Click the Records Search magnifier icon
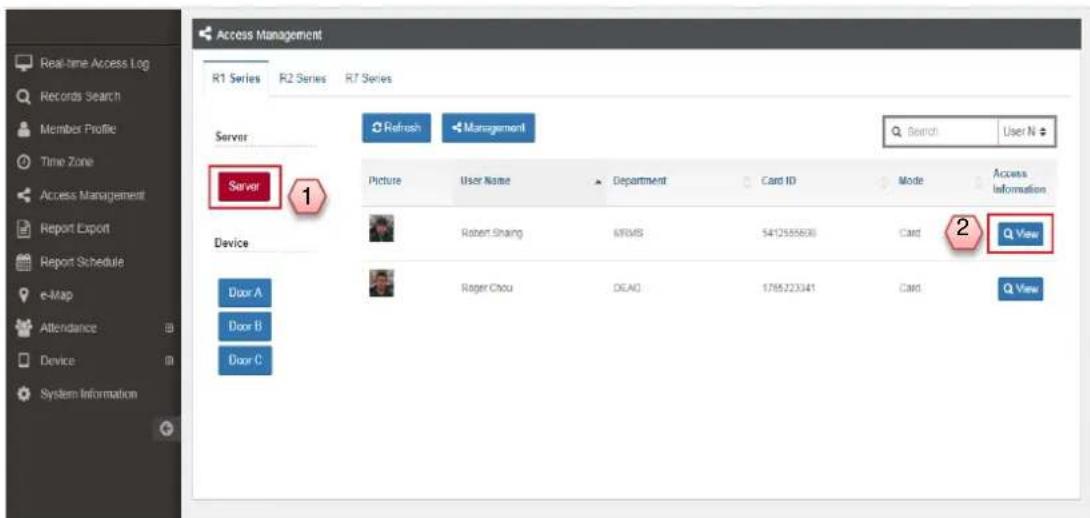1090x518 pixels. 22,96
